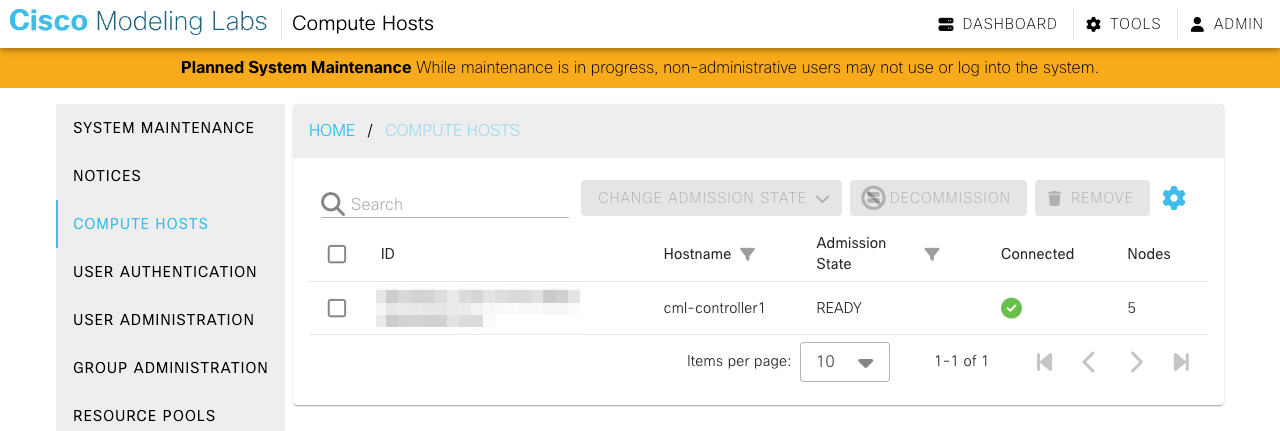Click the Planned System Maintenance banner text
Screen dimensions: 1280x431
[x=296, y=68]
